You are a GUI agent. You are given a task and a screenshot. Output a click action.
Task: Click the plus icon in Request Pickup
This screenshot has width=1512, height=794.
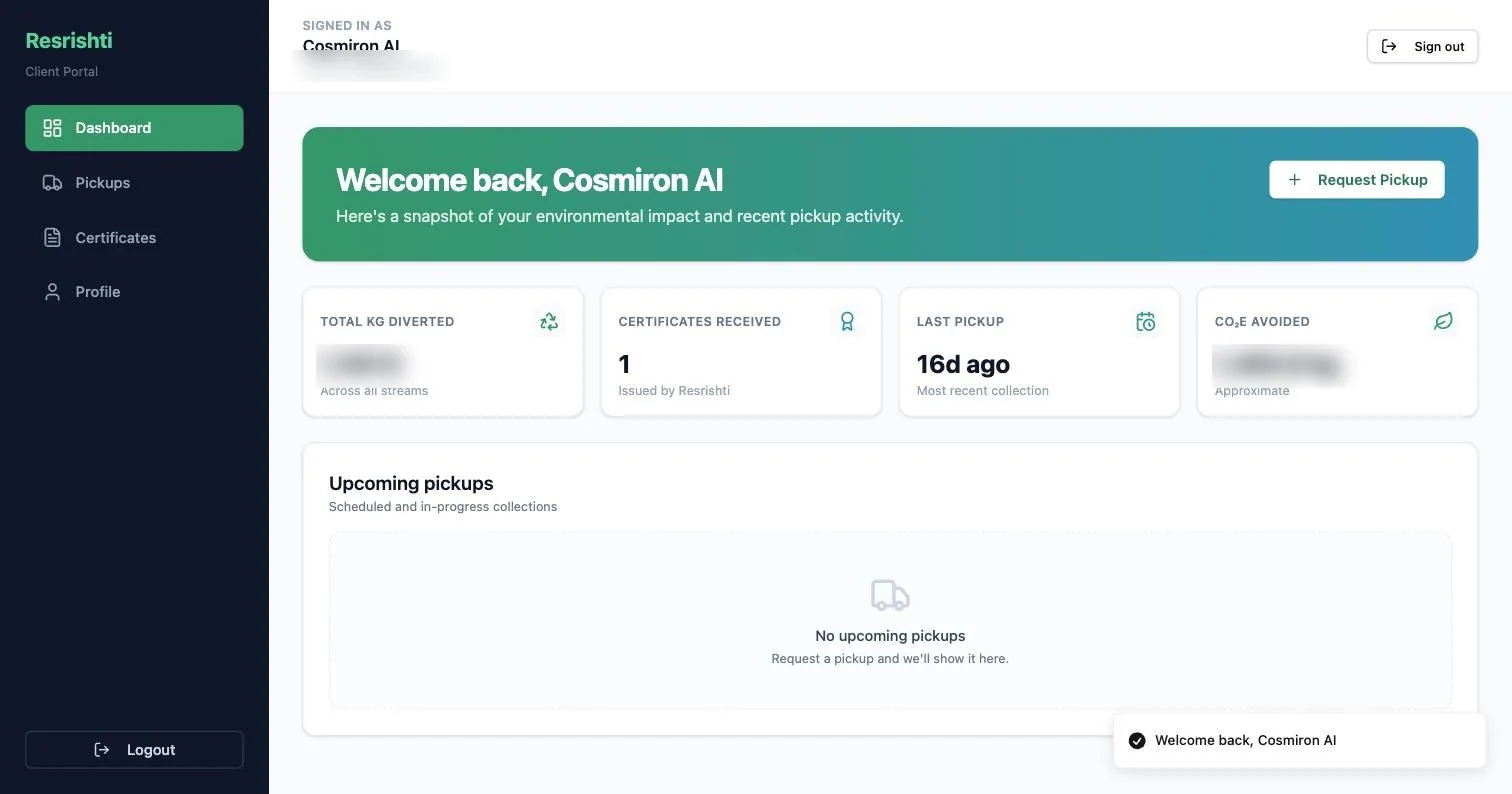(1294, 180)
